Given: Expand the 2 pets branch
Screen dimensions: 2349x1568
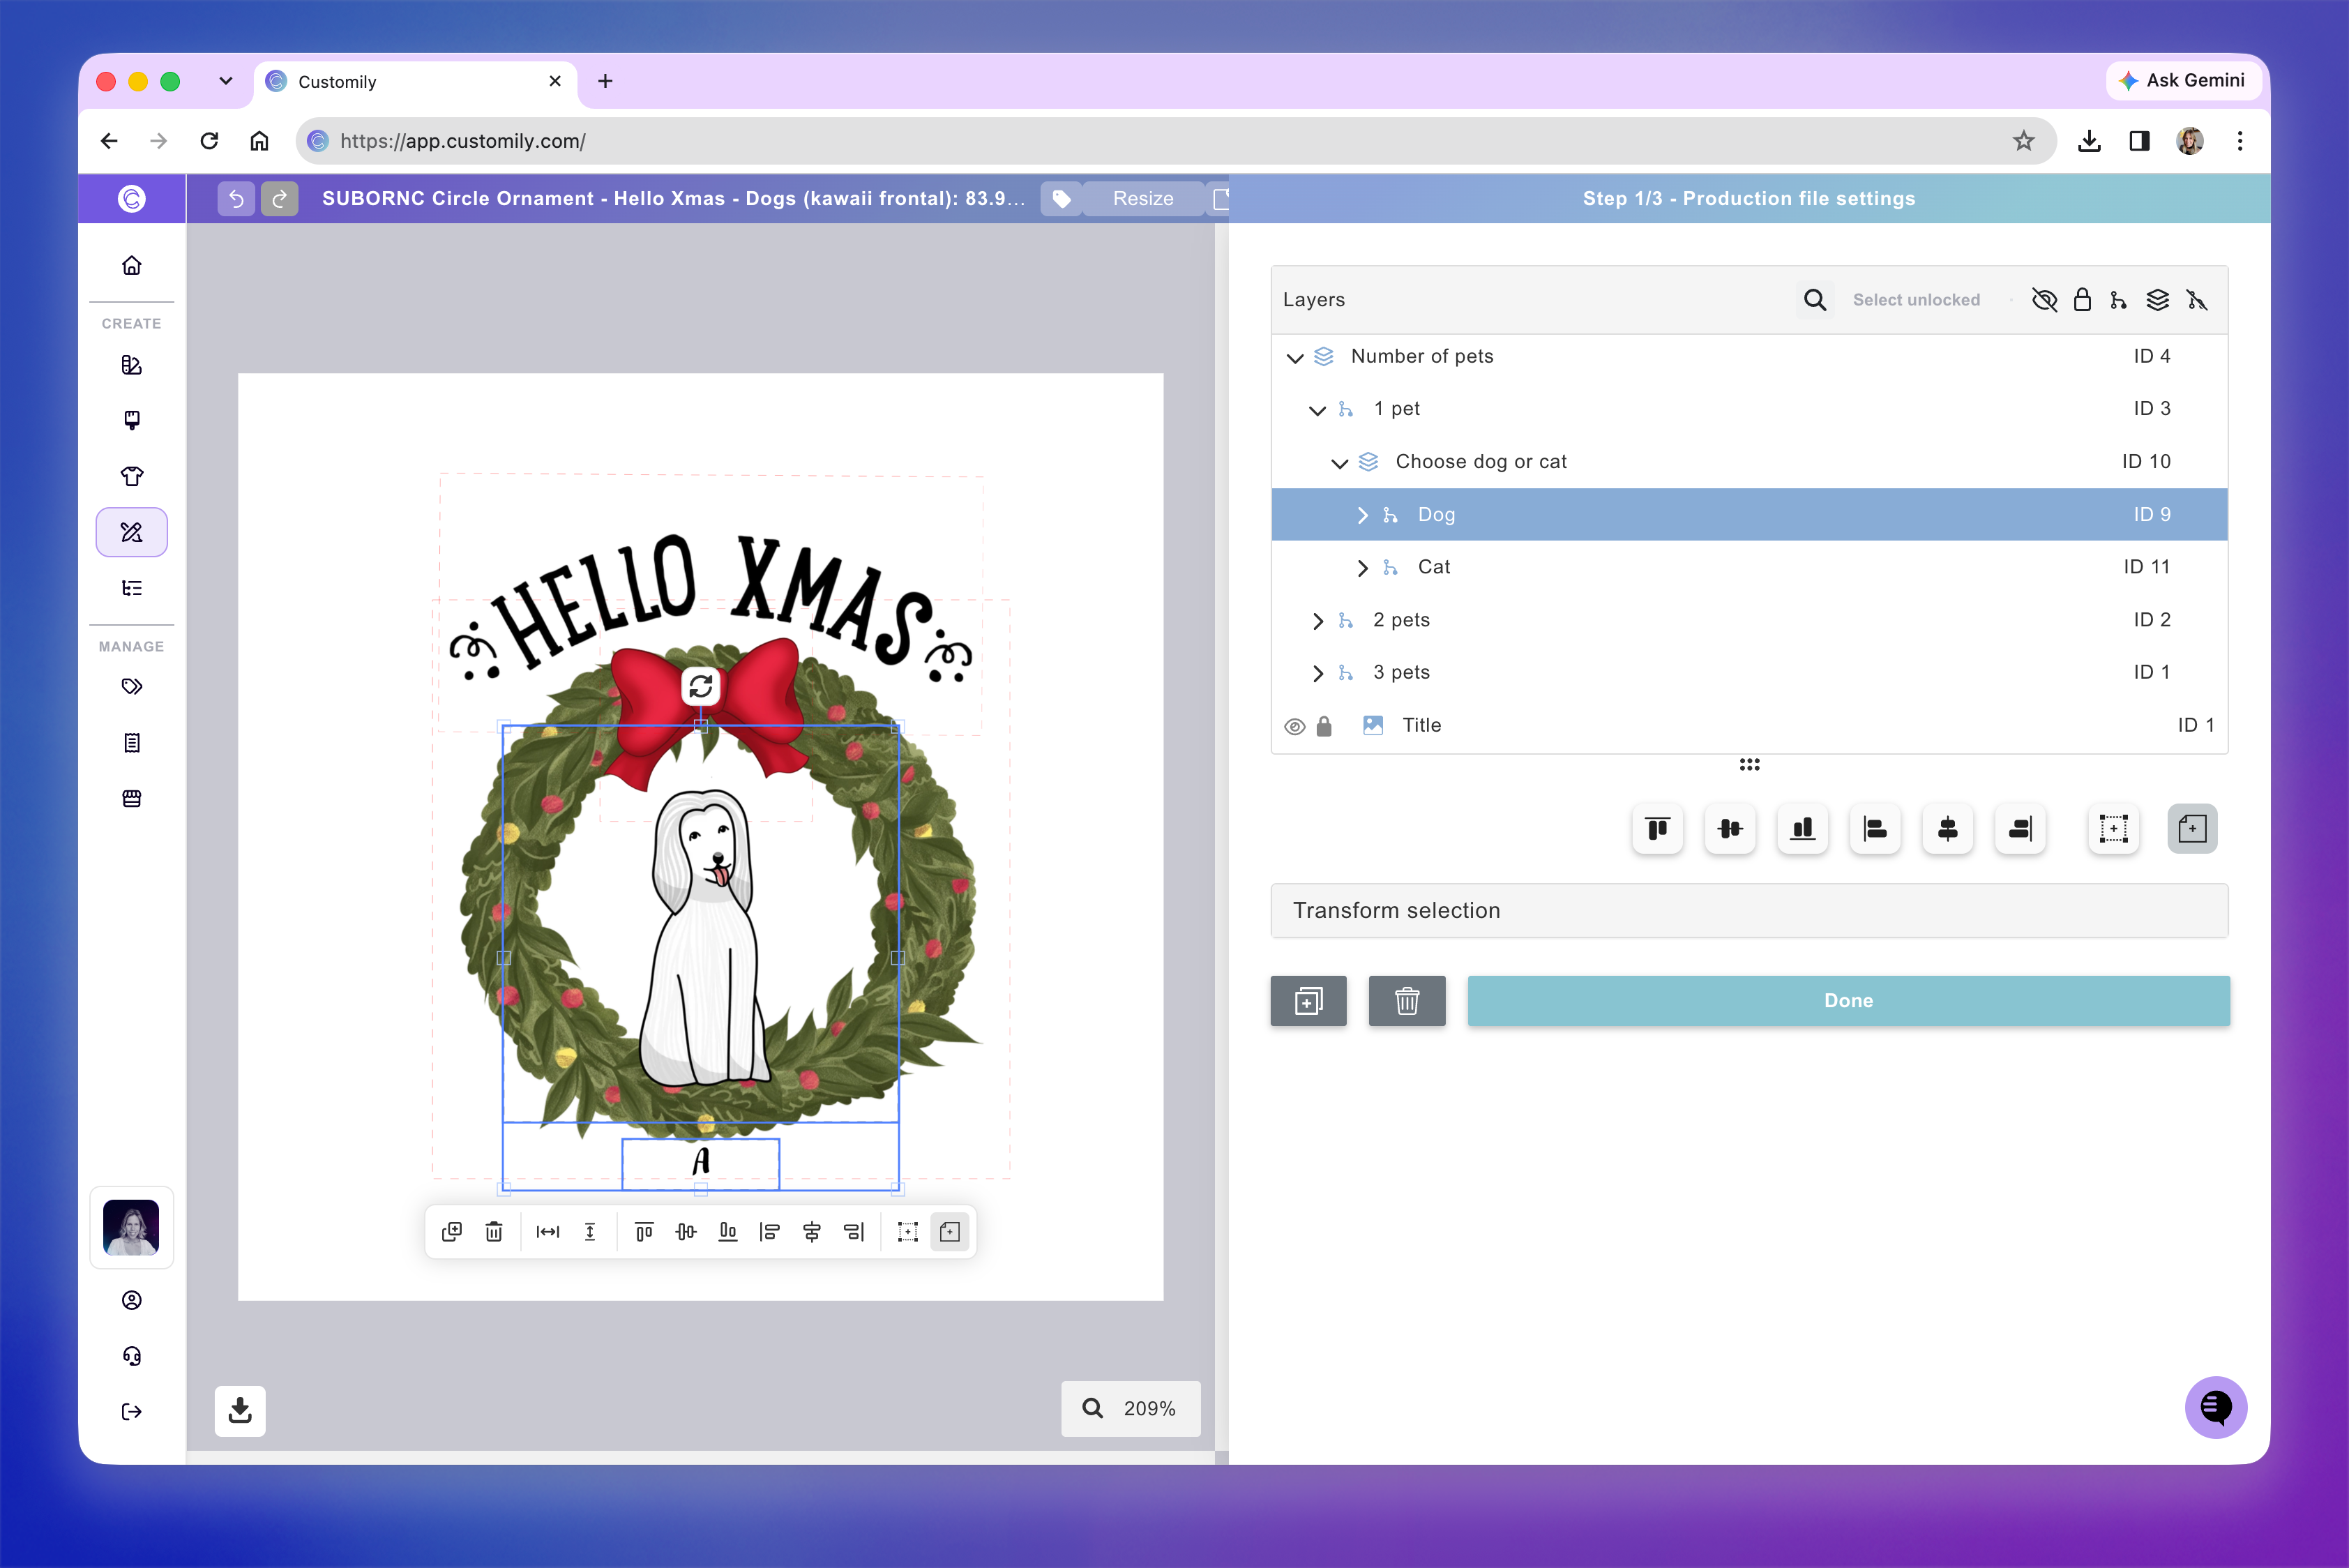Looking at the screenshot, I should 1317,621.
